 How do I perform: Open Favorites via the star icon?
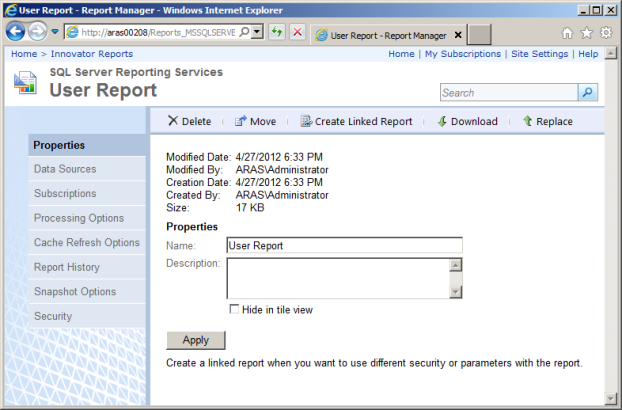click(x=587, y=33)
